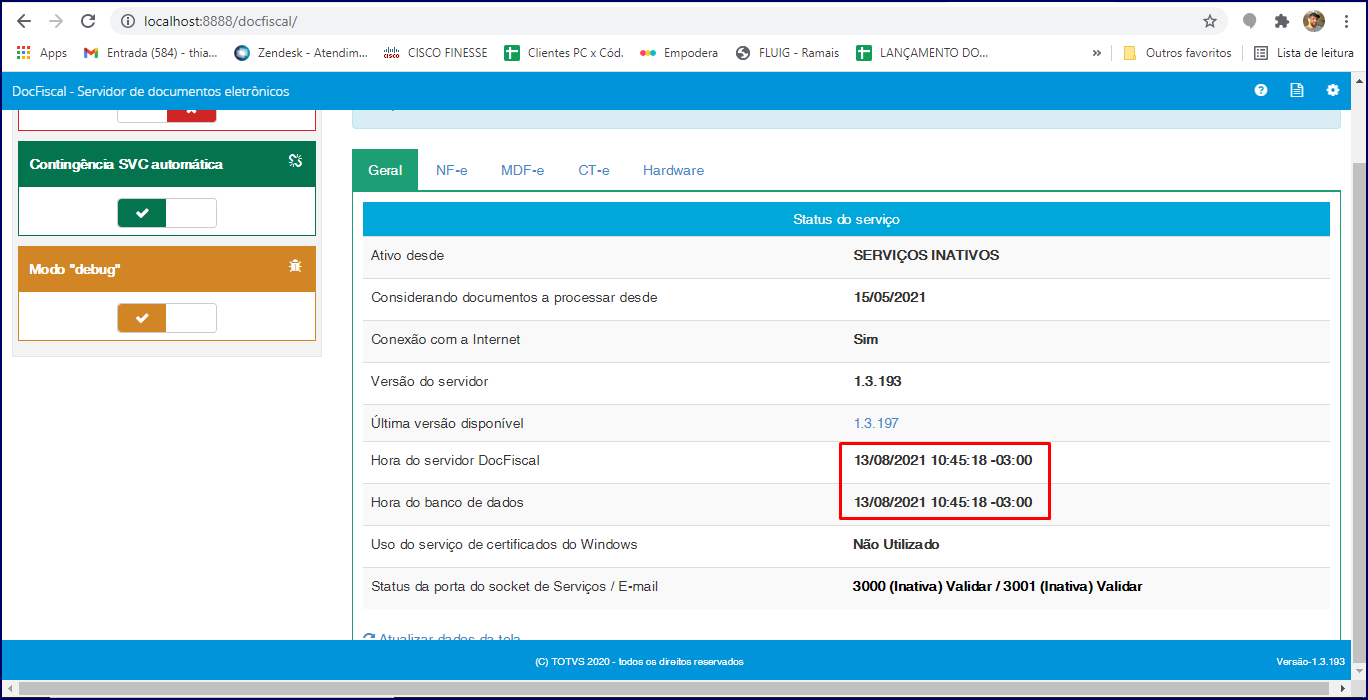Open Clientes PC x Cód. bookmark
This screenshot has width=1368, height=700.
pyautogui.click(x=564, y=53)
